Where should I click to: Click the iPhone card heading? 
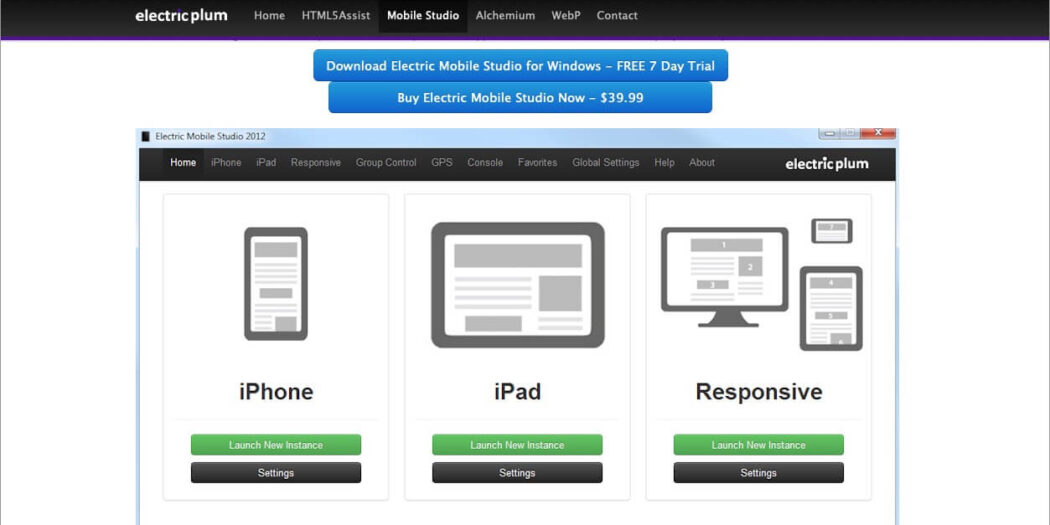pos(276,392)
